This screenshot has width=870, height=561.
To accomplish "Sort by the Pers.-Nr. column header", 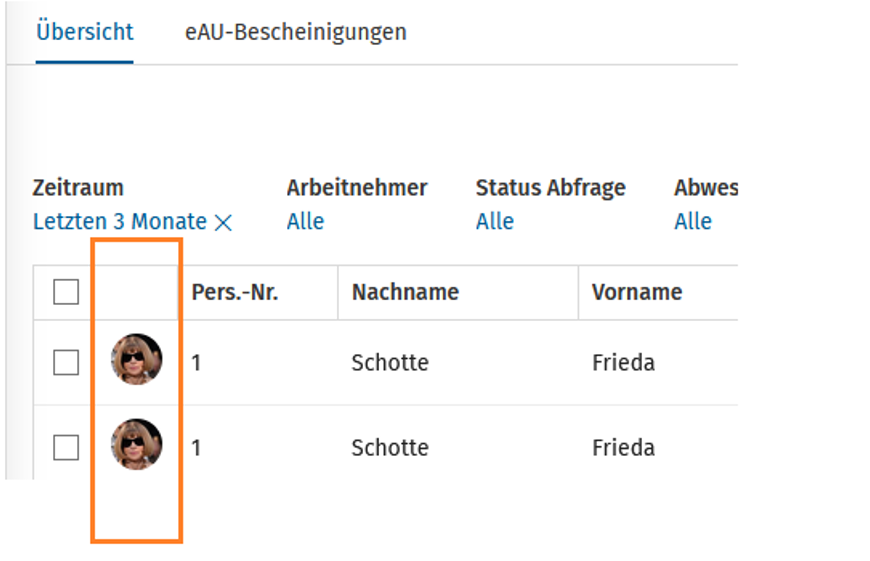I will (235, 292).
